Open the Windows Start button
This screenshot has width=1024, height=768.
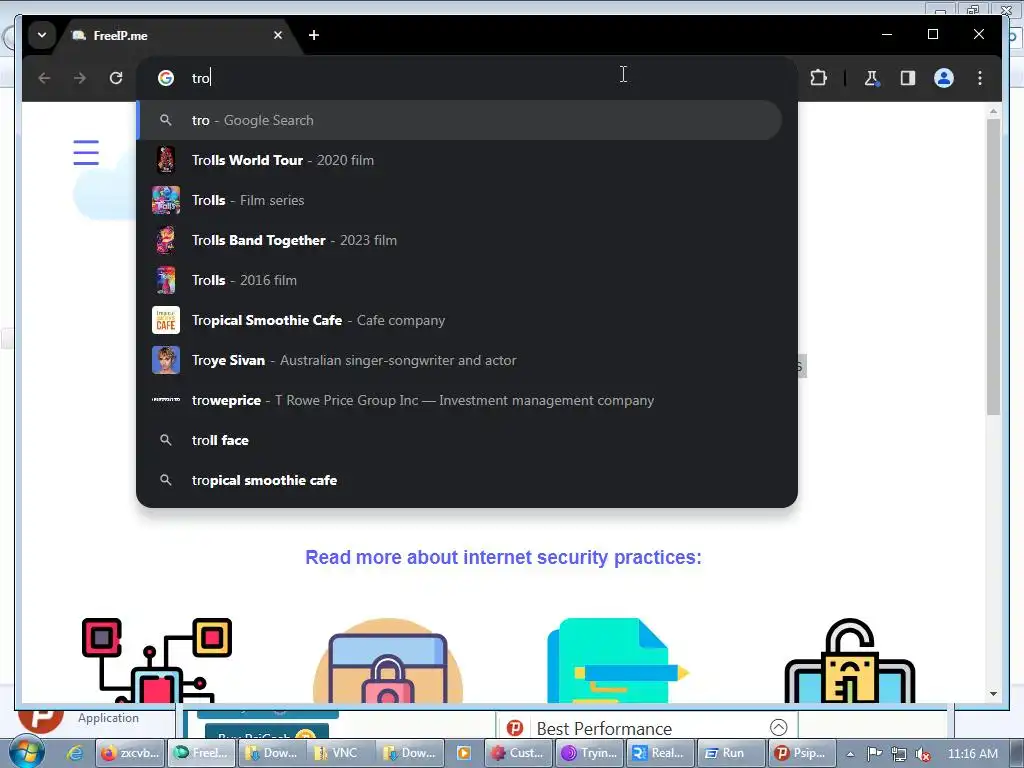[x=26, y=752]
